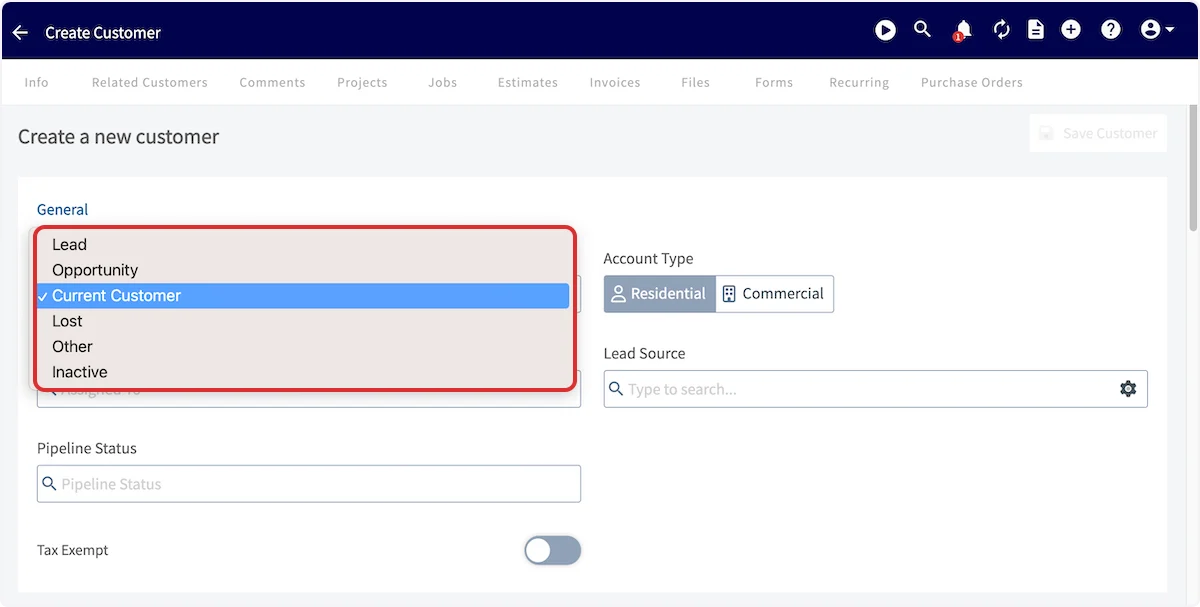Open the Jobs tab
This screenshot has width=1200, height=607.
pos(442,82)
